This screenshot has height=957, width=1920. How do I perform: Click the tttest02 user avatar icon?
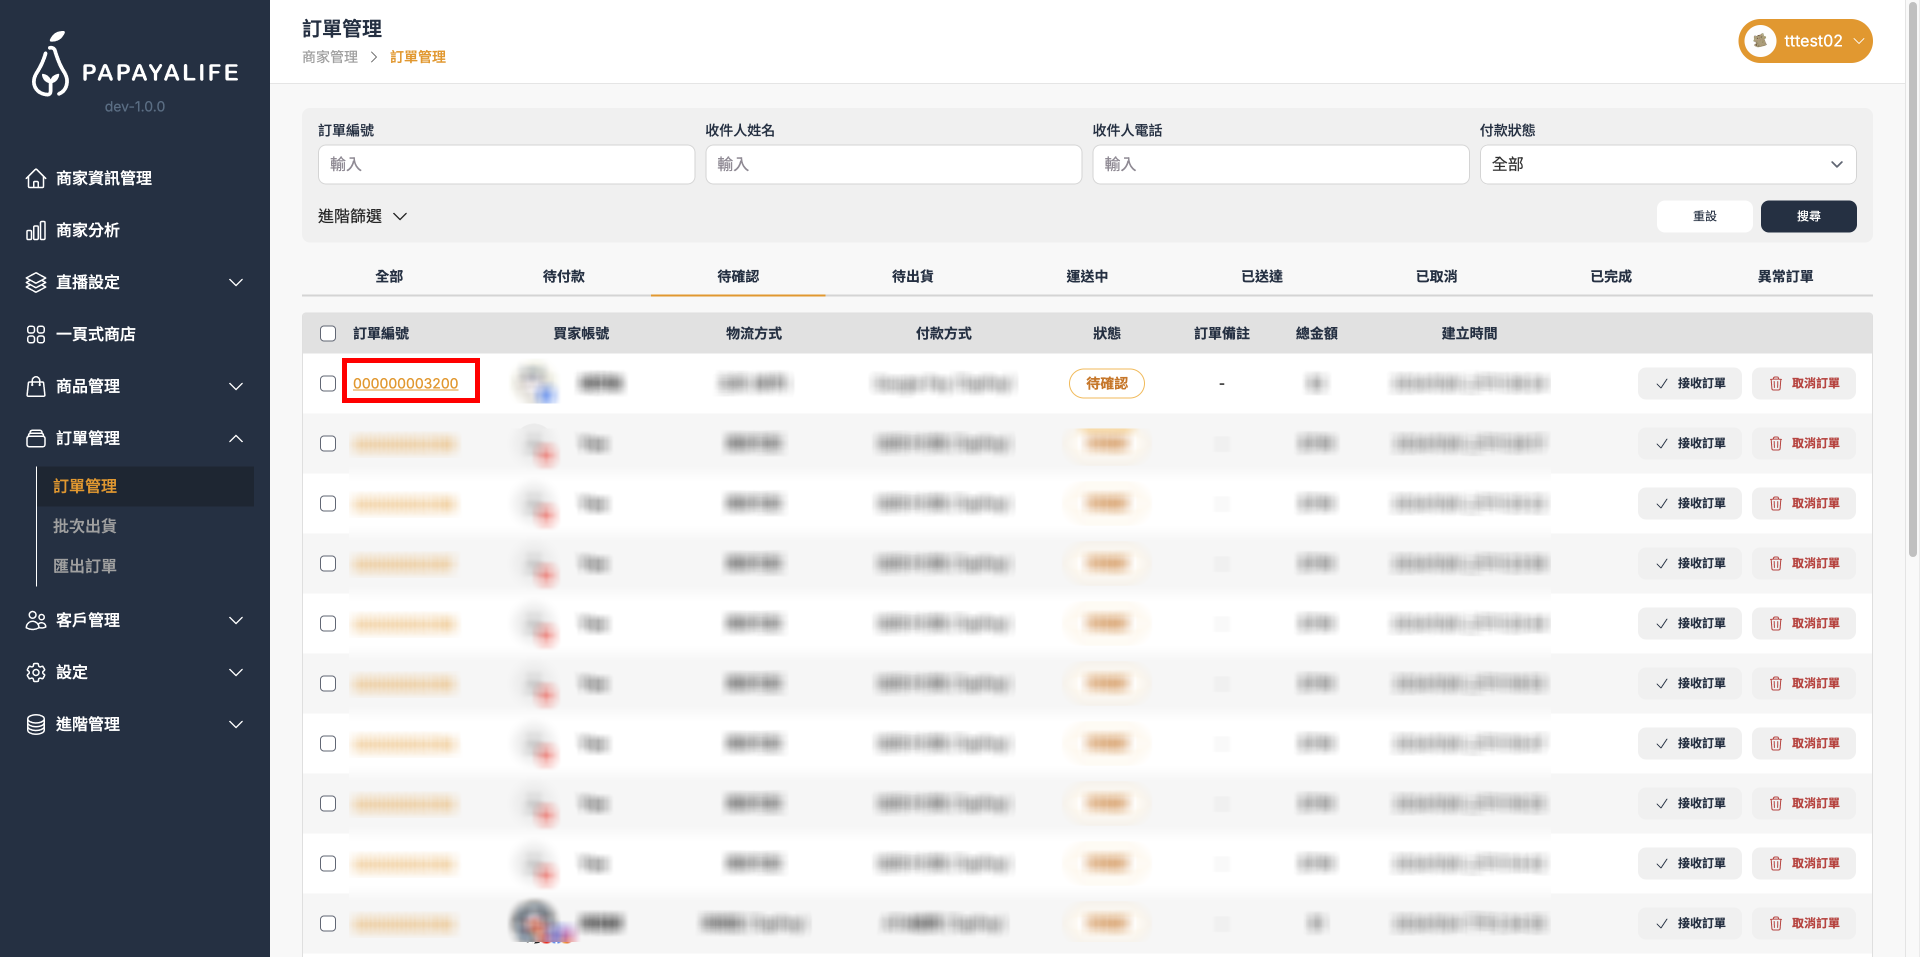[x=1760, y=41]
